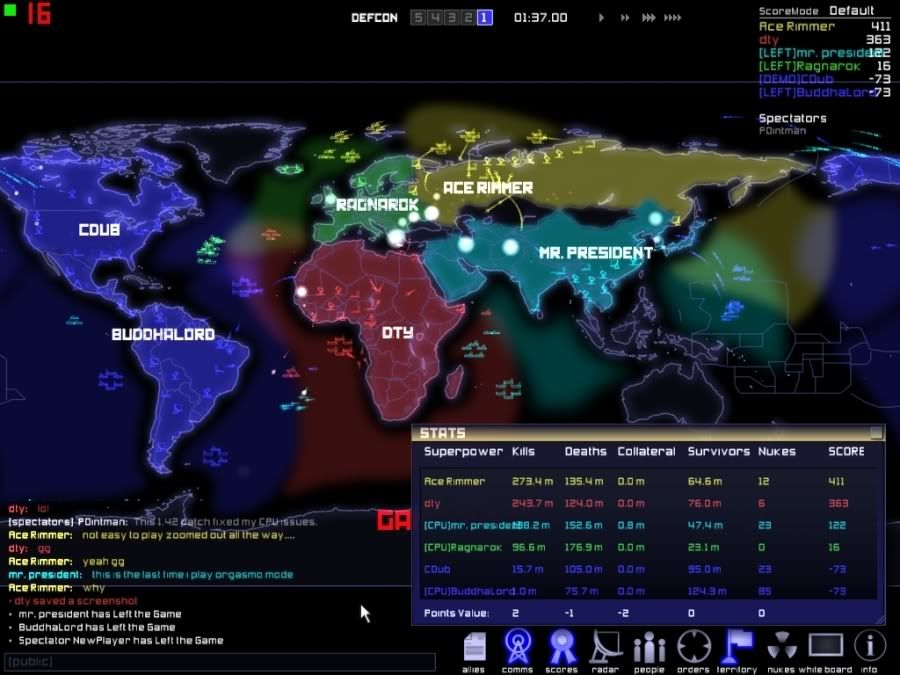
Task: Click the DTY label on Africa
Action: pos(397,332)
